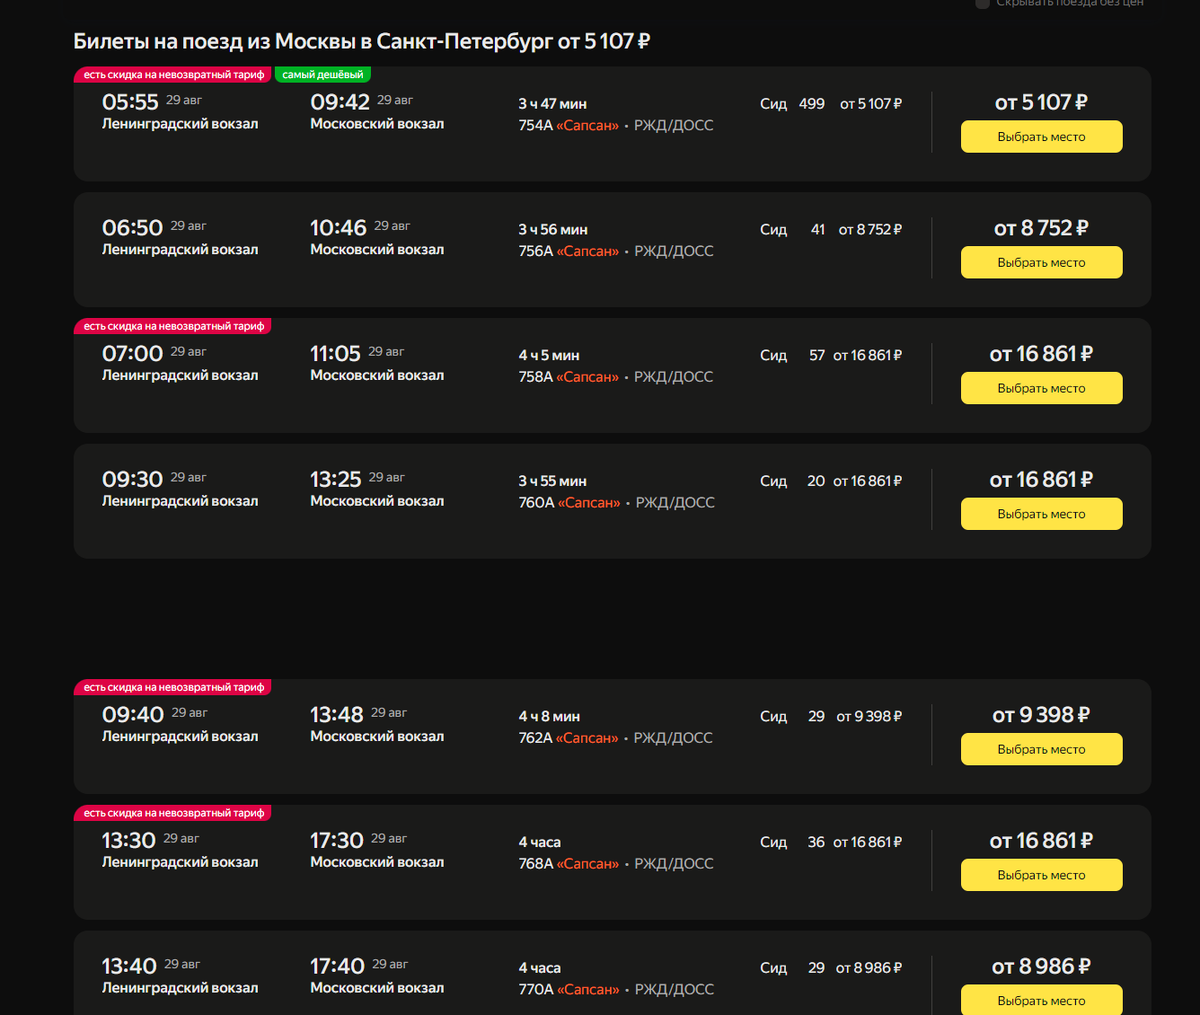Click the 06:50 departure time
Image resolution: width=1200 pixels, height=1015 pixels.
click(x=132, y=229)
